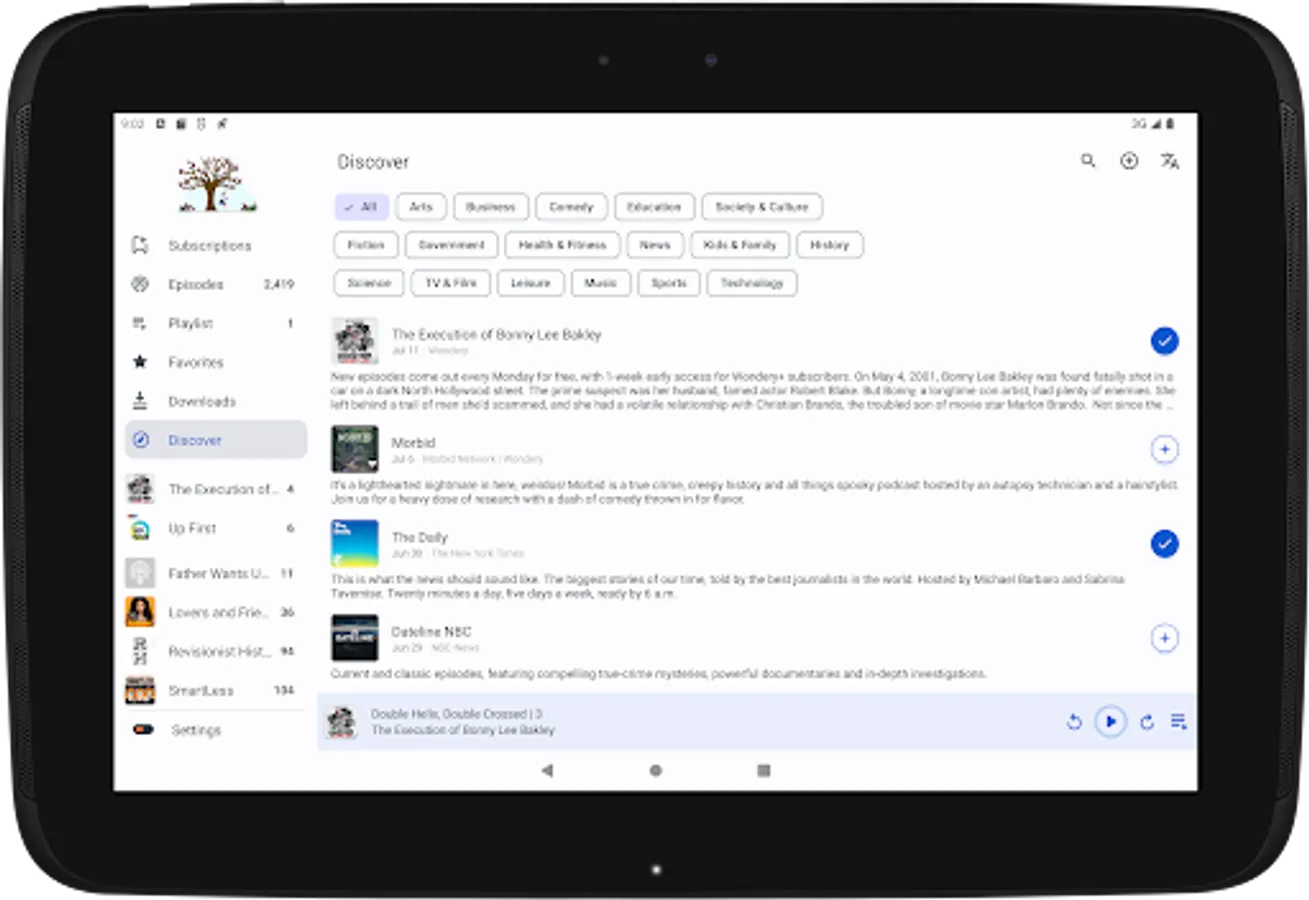Image resolution: width=1309 pixels, height=900 pixels.
Task: Open The Daily podcast artwork thumbnail
Action: pos(355,543)
